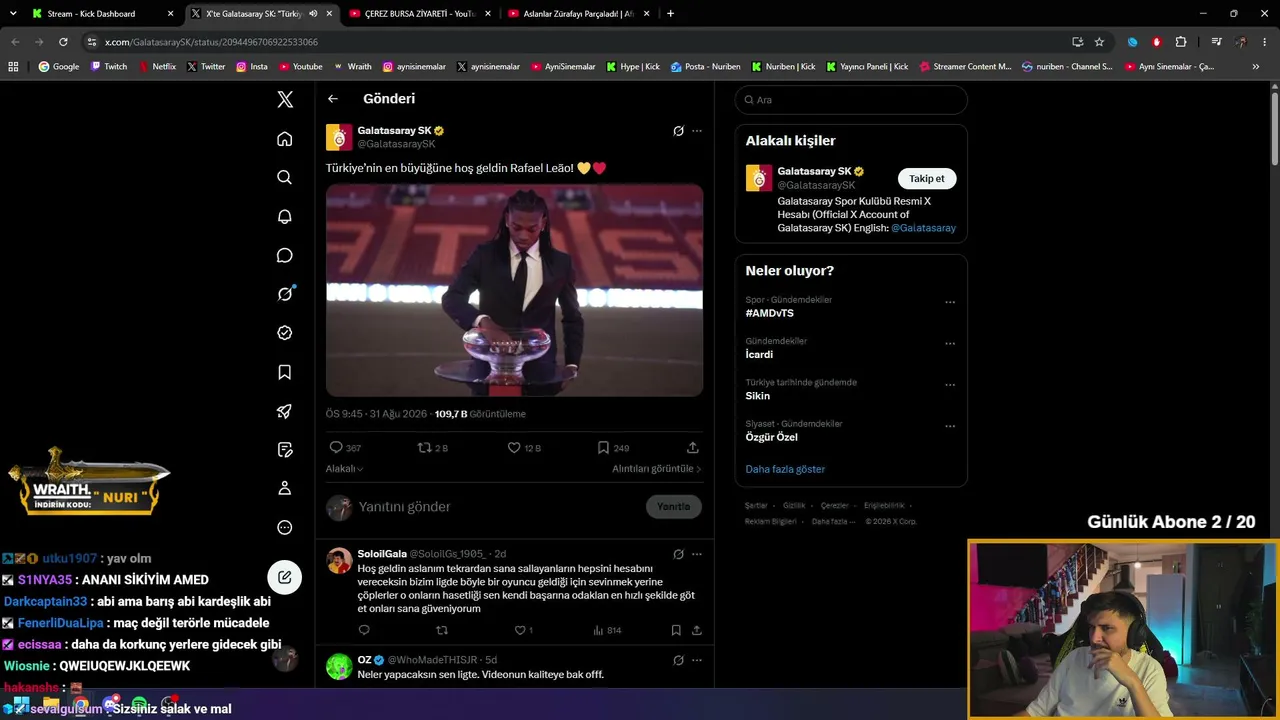Open X direct messages chat icon
1280x720 pixels.
point(285,255)
